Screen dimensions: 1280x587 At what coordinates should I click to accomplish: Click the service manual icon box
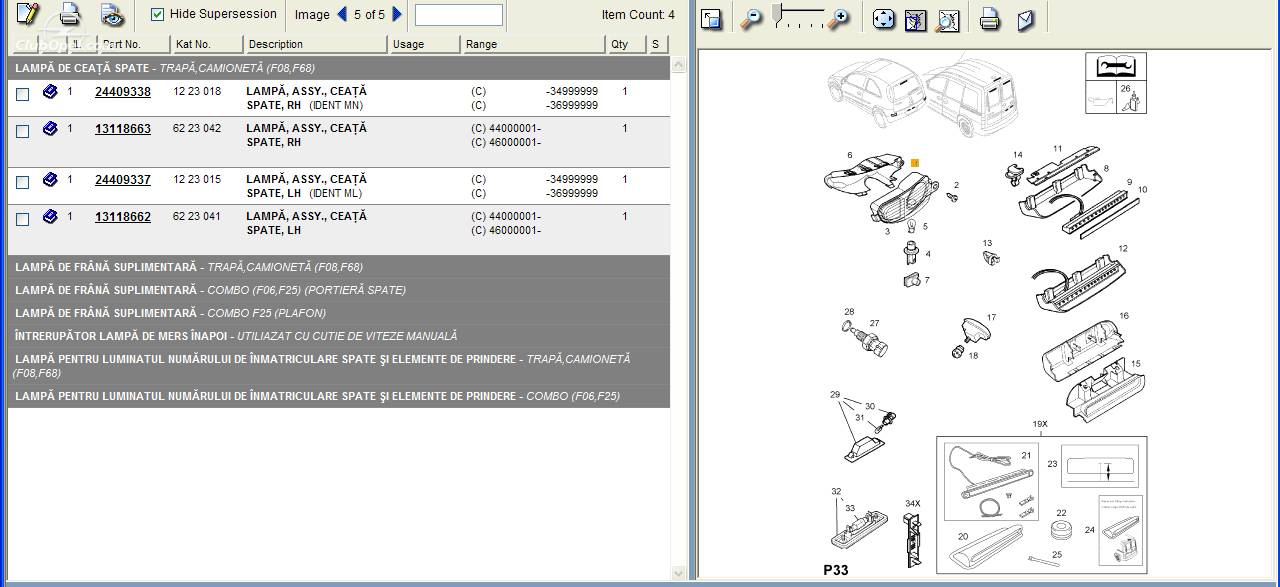tap(1116, 66)
